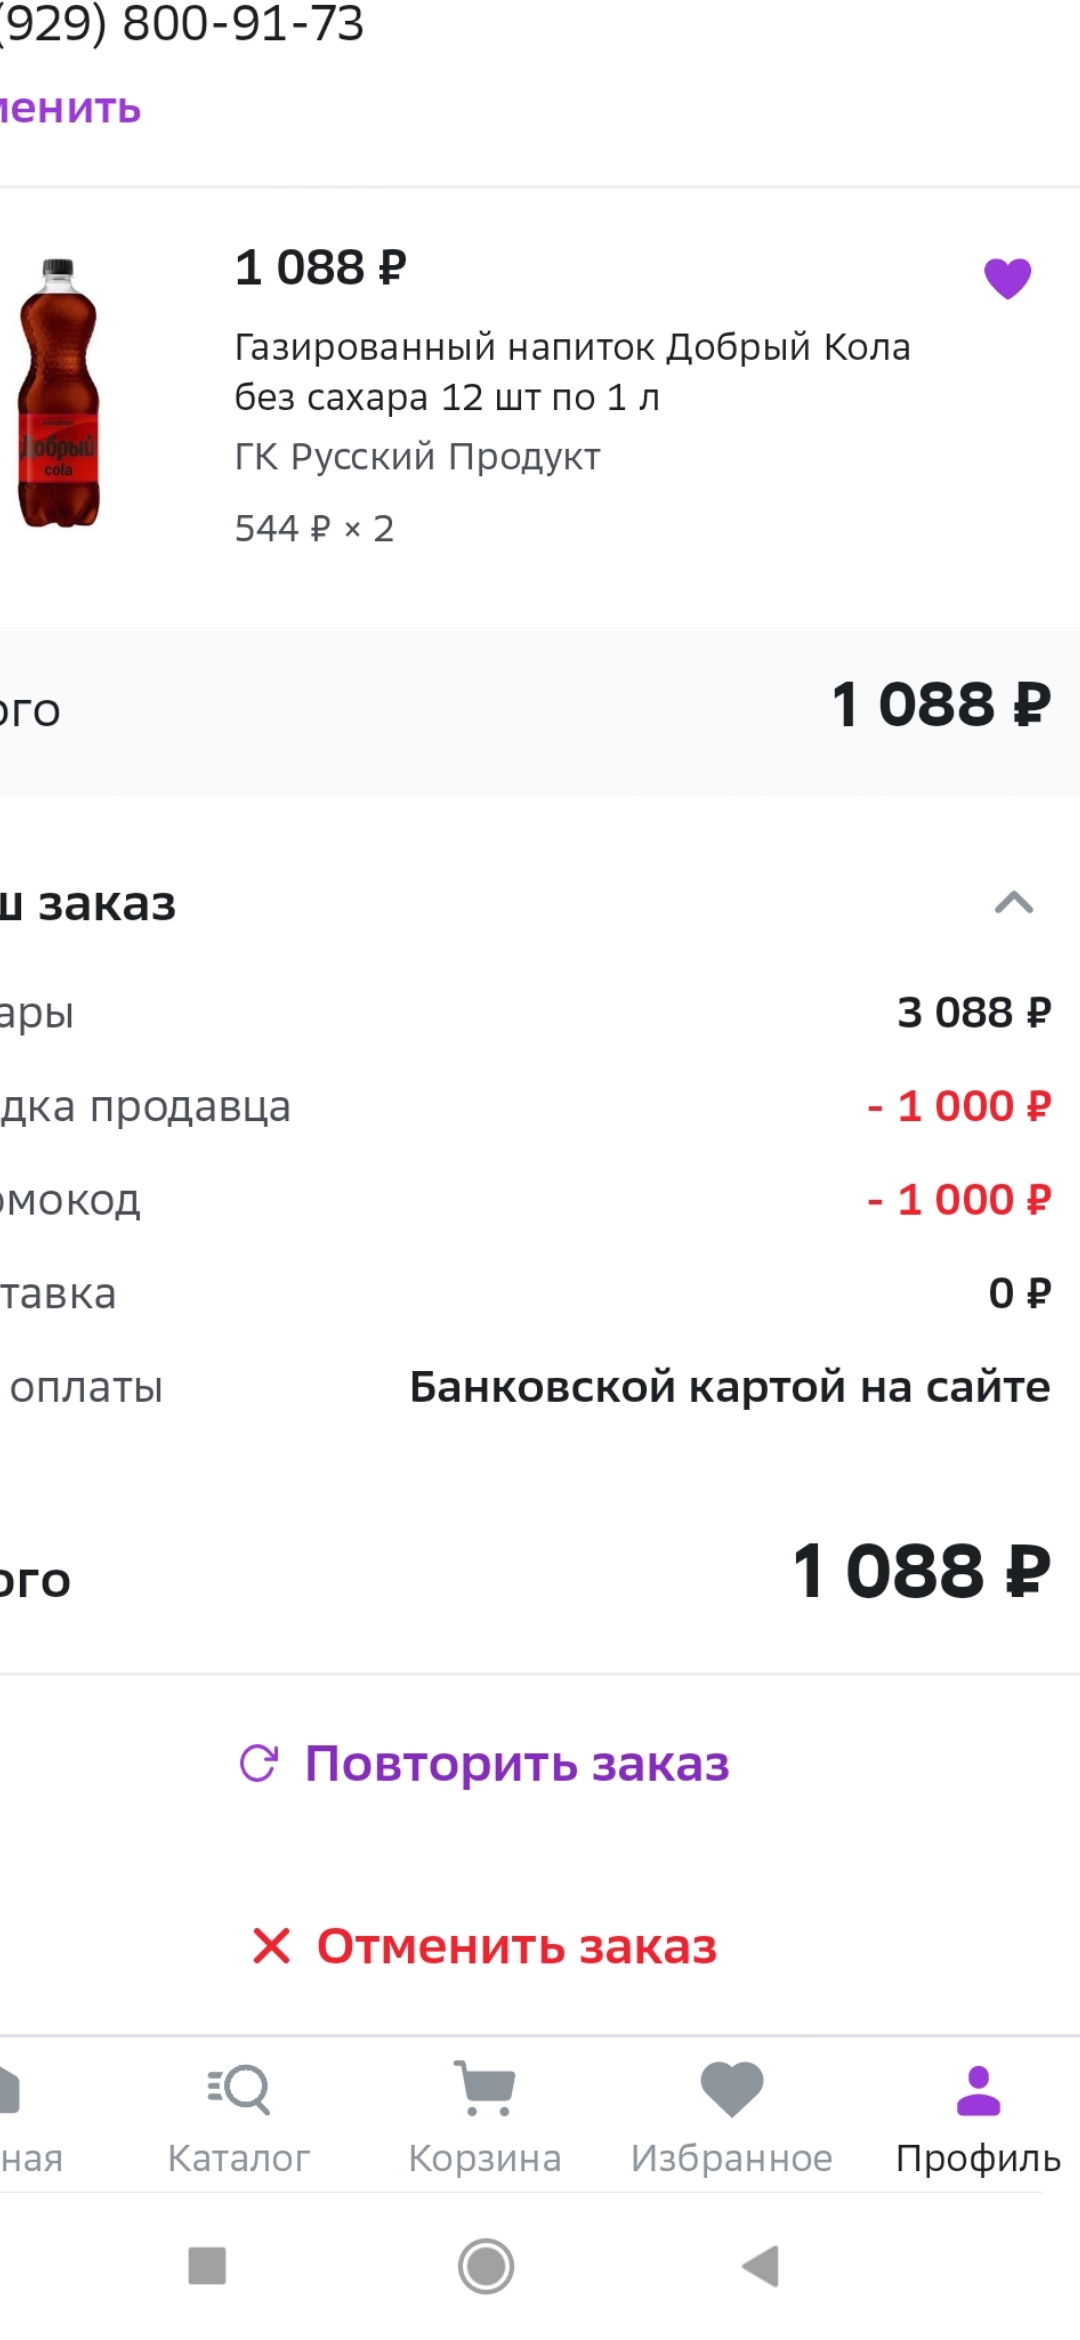Click the Избранное heart icon

pos(731,2089)
